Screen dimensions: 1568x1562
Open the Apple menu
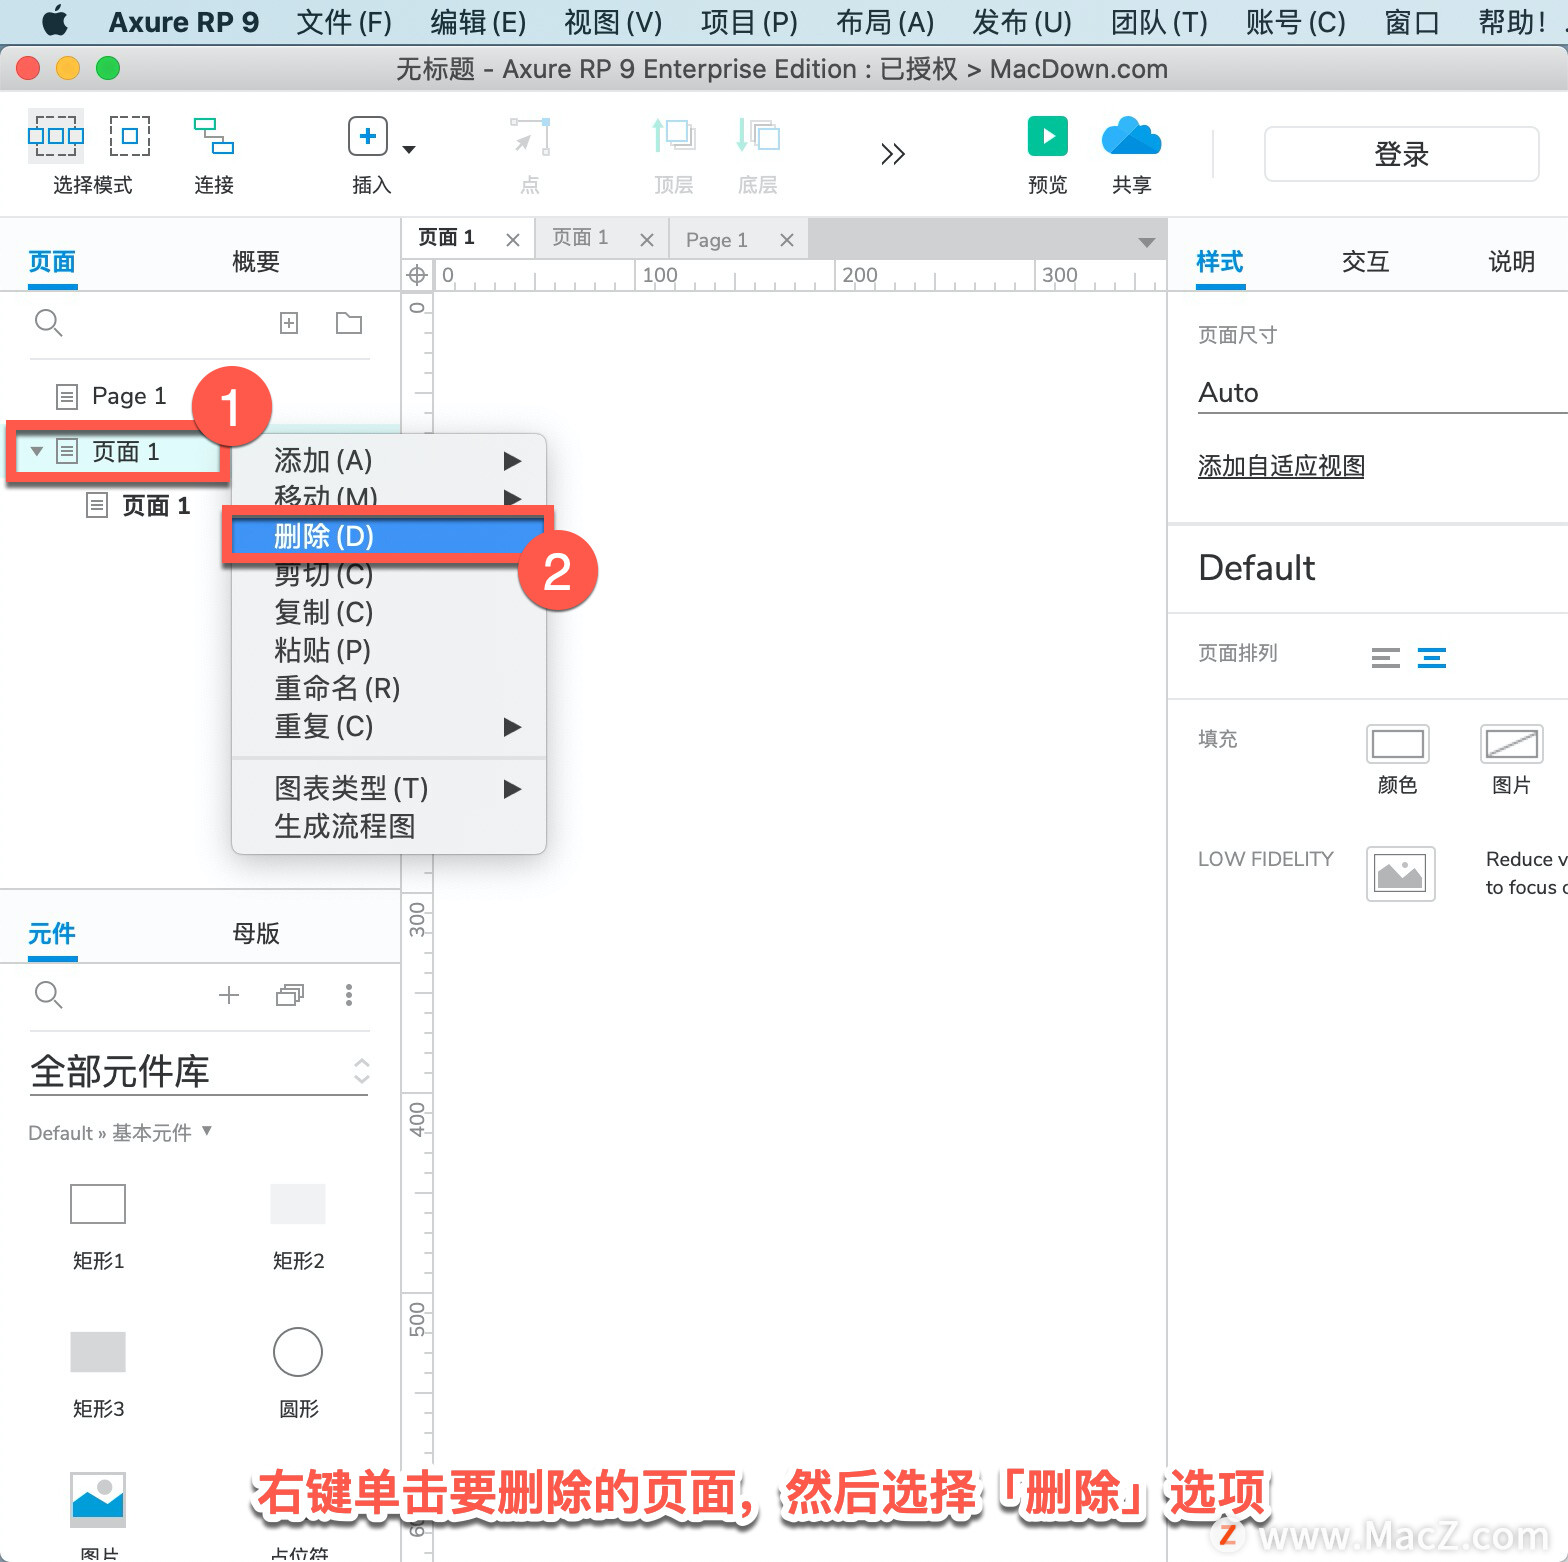click(55, 21)
